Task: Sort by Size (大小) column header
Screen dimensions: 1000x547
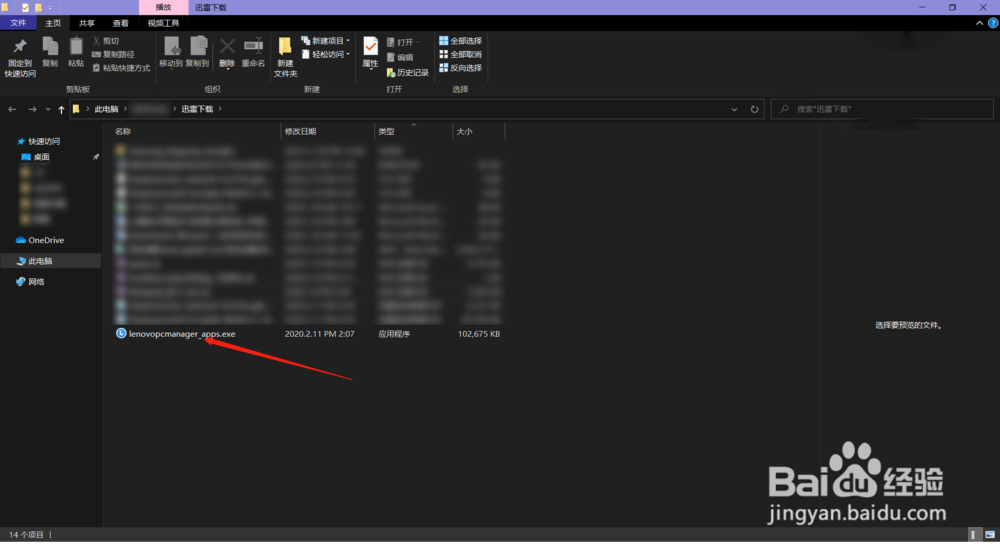Action: [478, 131]
